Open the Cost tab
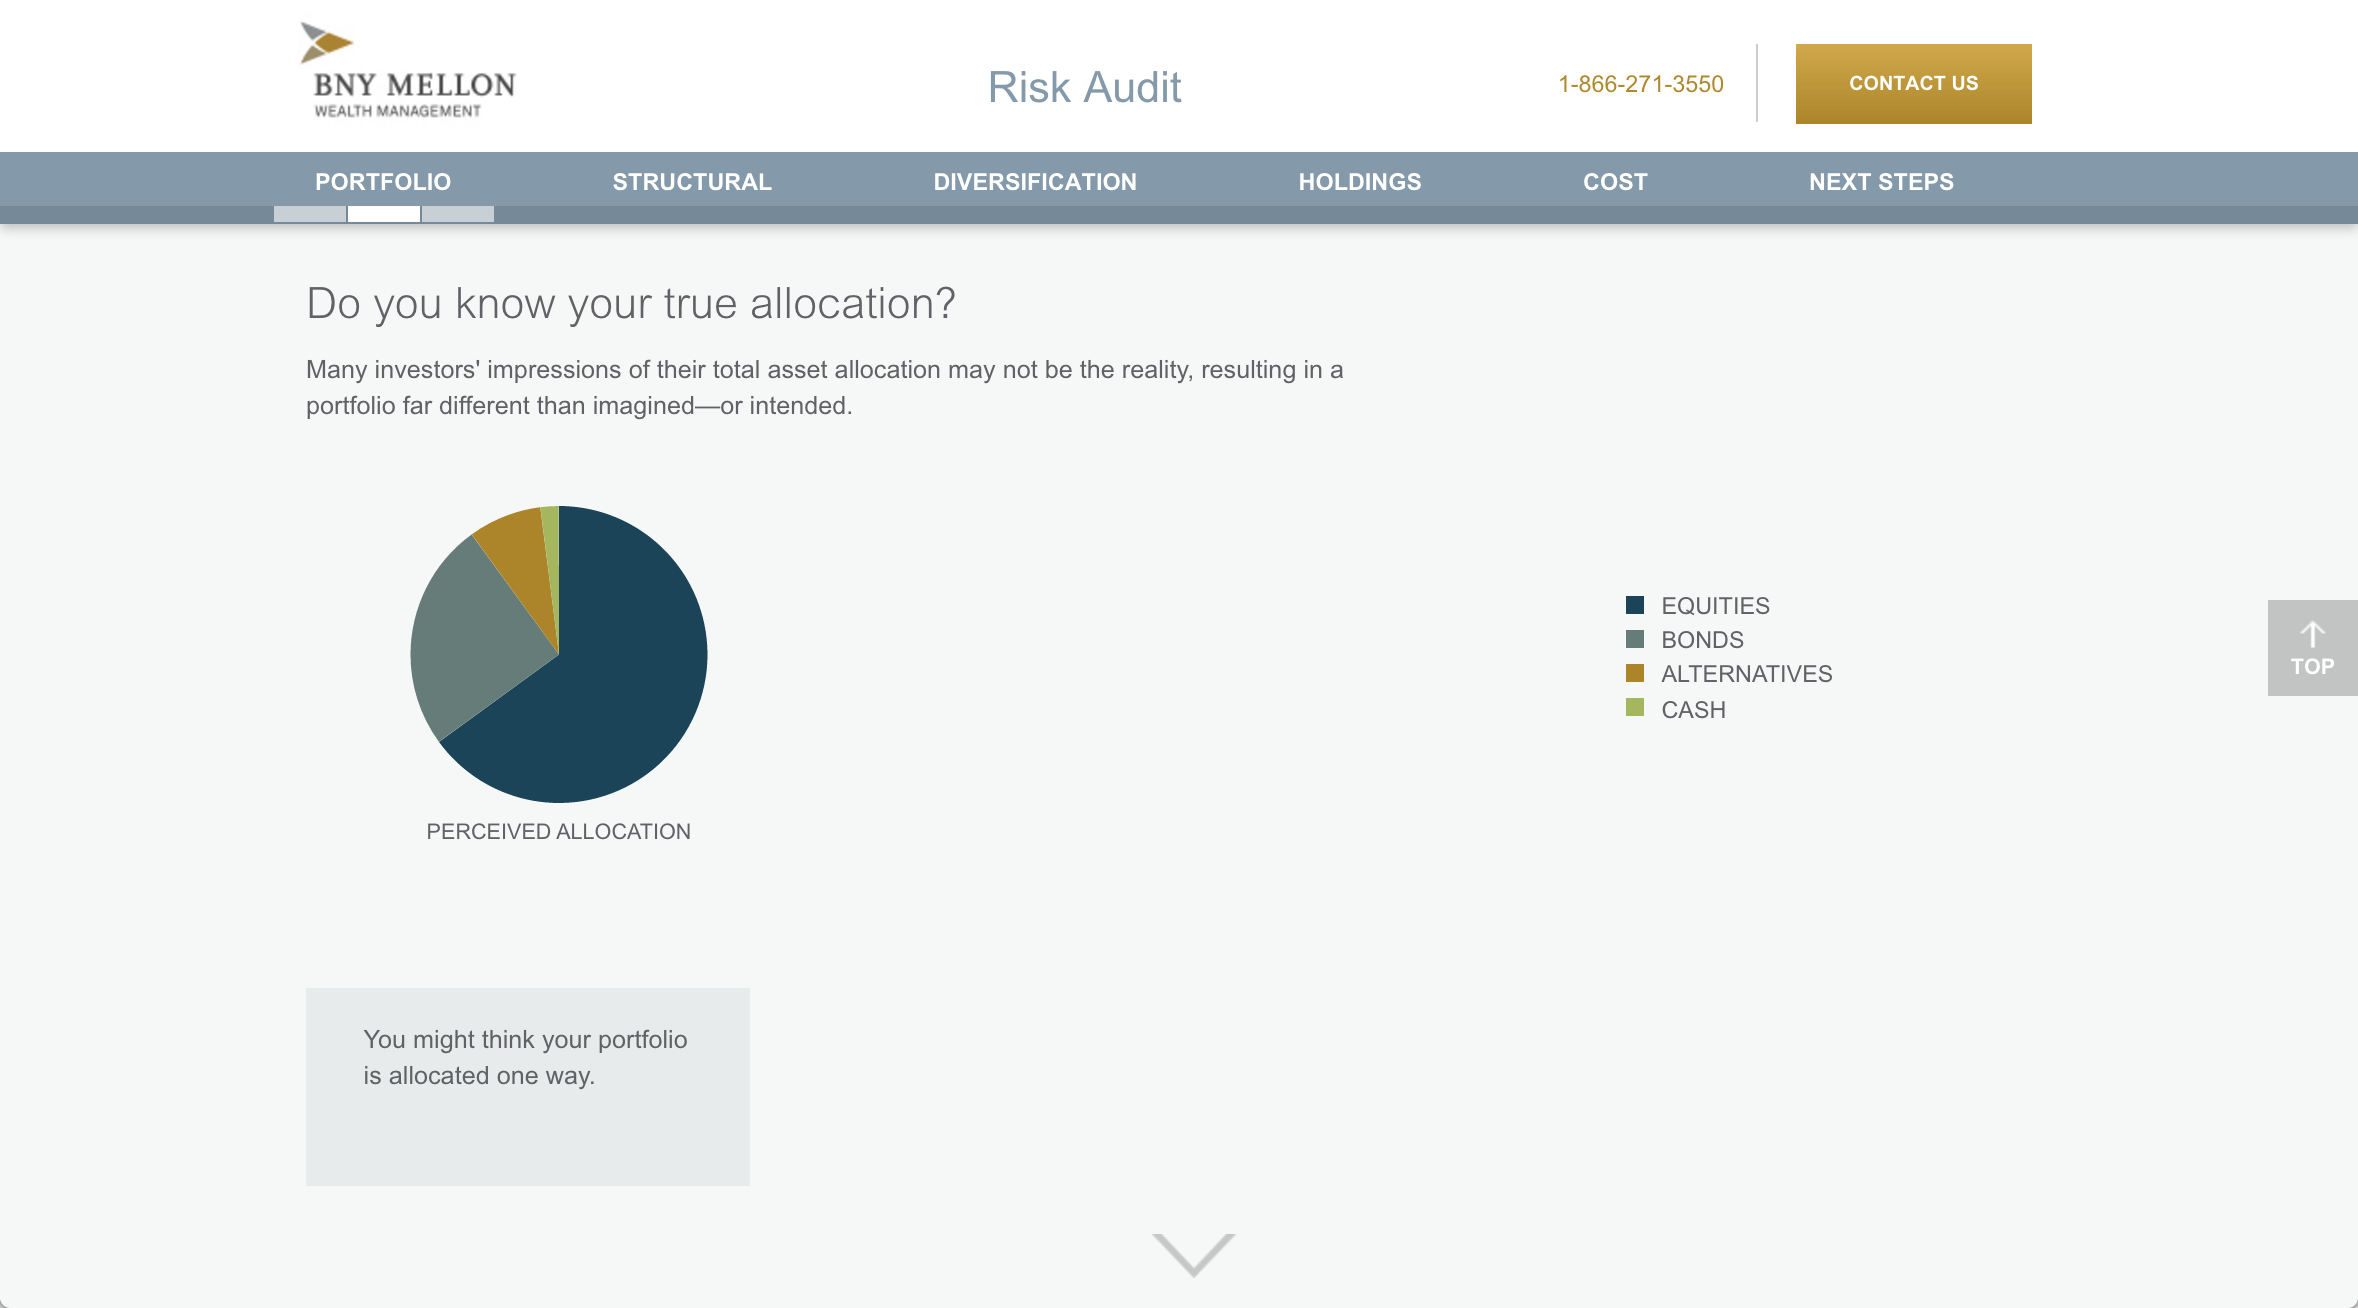This screenshot has height=1308, width=2358. point(1615,182)
